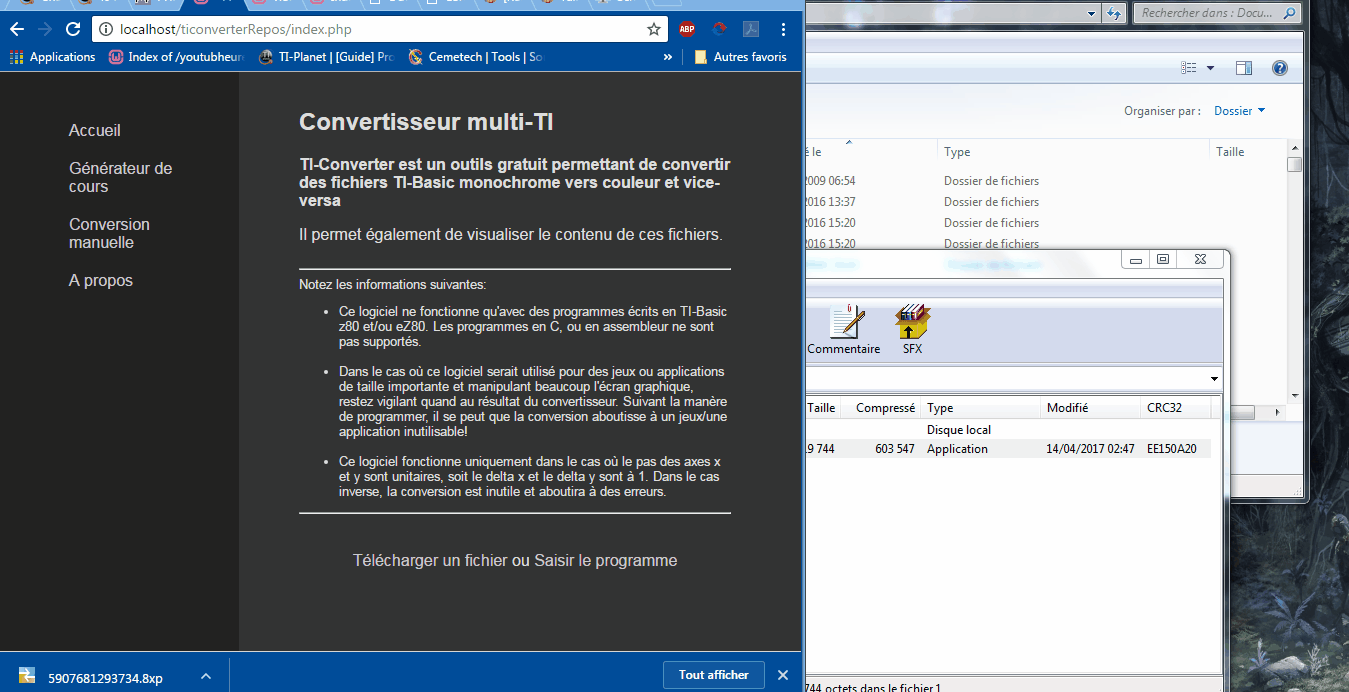Open the Explorer view options dropdown arrow
This screenshot has width=1349, height=692.
click(x=1210, y=68)
